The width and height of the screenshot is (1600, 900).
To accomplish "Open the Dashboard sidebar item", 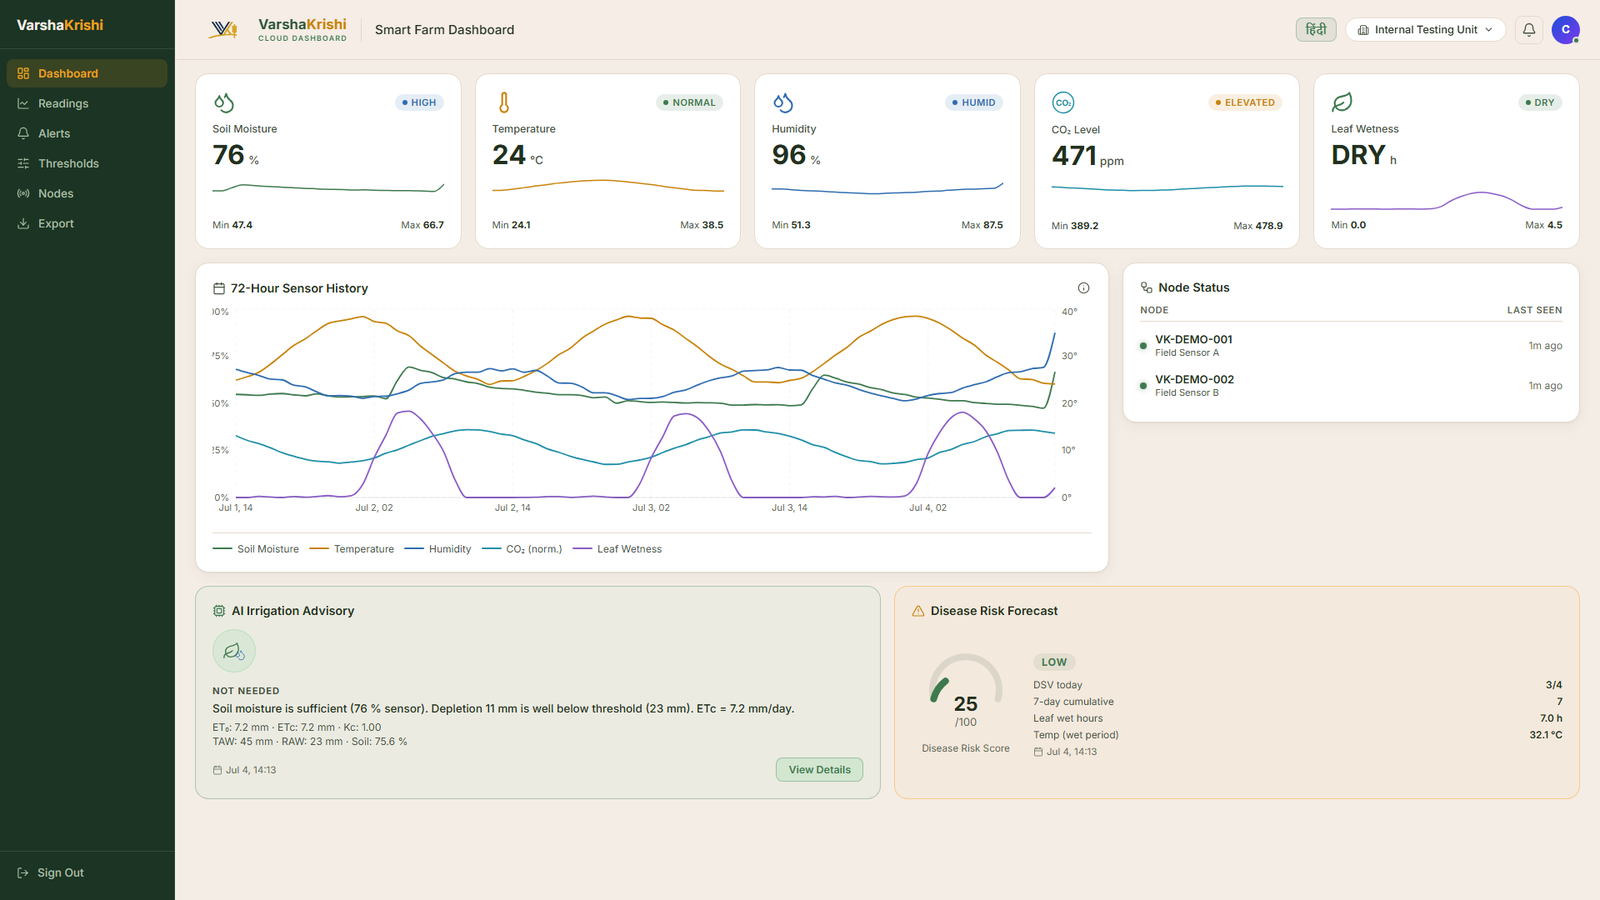I will 87,73.
